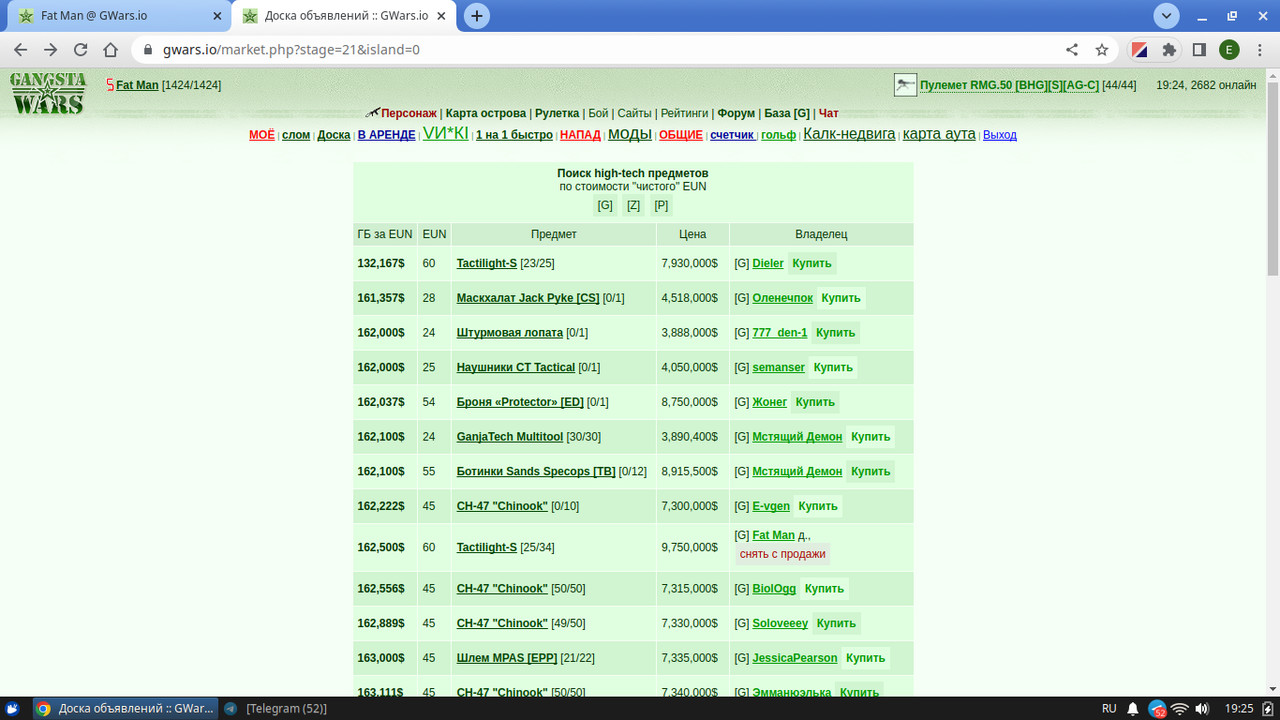Screen dimensions: 1280x720
Task: Buy the Tactilight-S from Dieler
Action: tap(811, 263)
